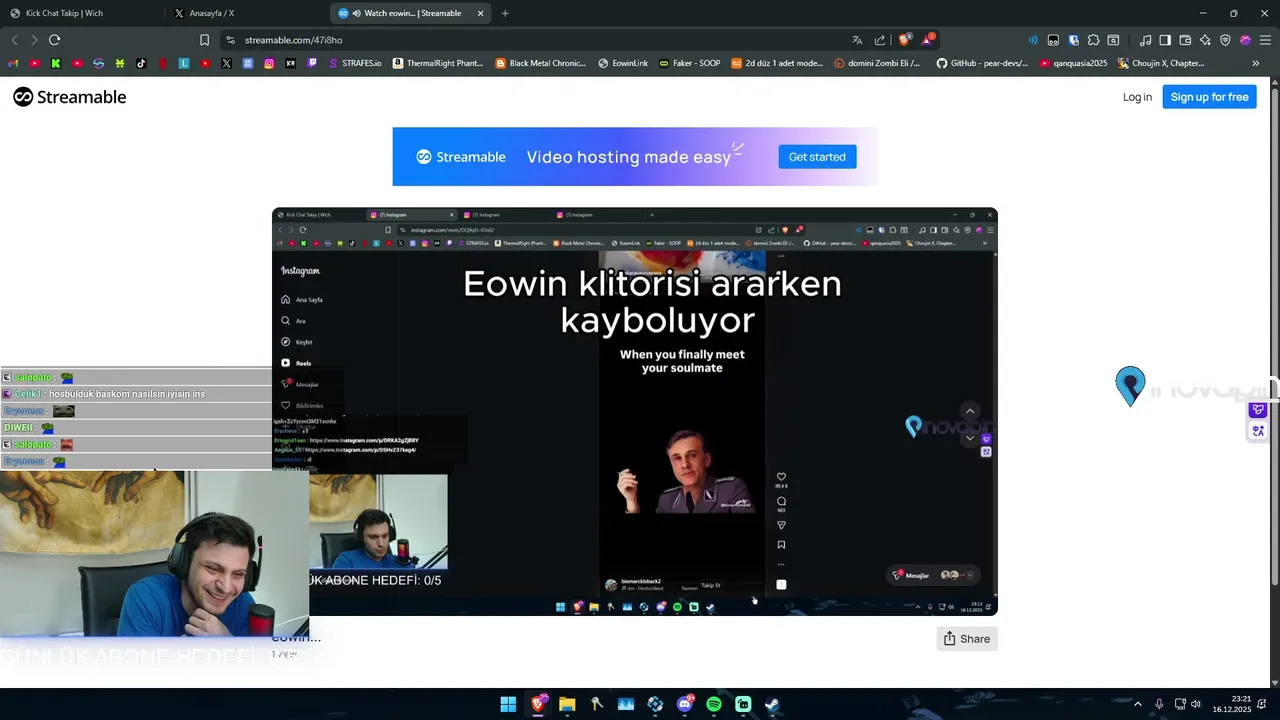Open the Brave VPN shield icon

tap(1225, 40)
